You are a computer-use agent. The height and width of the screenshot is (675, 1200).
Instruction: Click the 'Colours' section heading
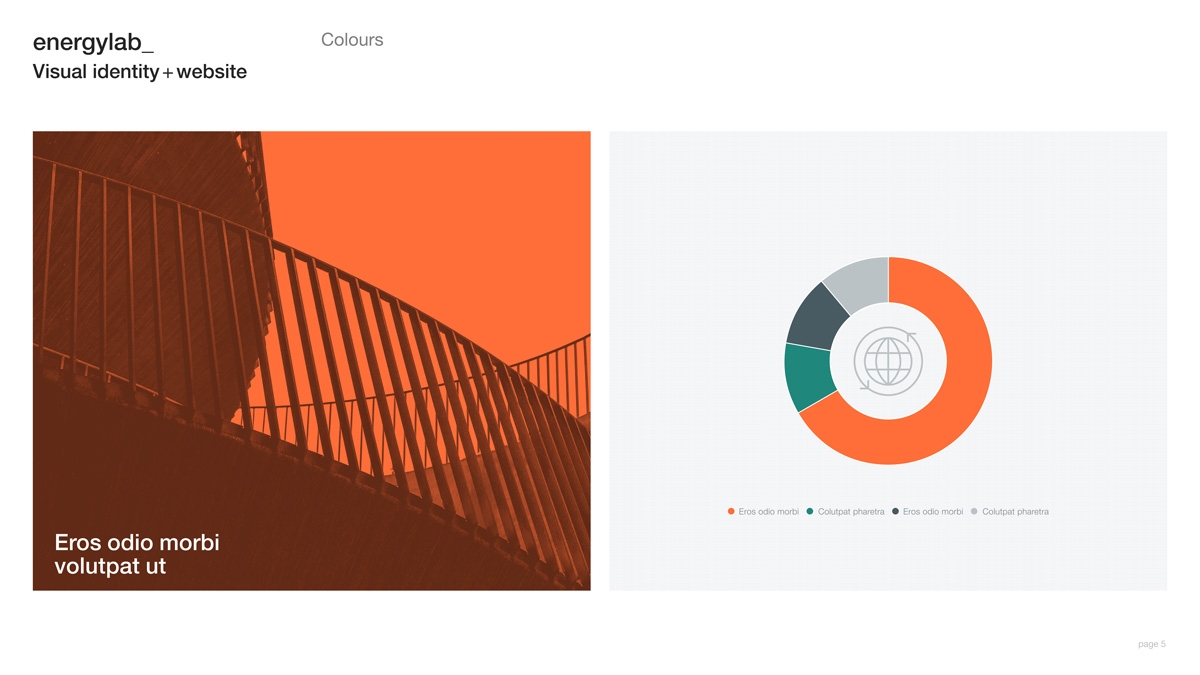352,40
